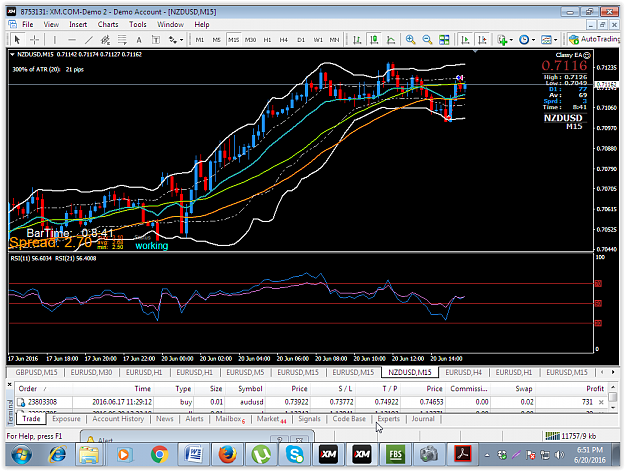Toggle chart shift
This screenshot has height=471, width=625.
pyautogui.click(x=482, y=40)
